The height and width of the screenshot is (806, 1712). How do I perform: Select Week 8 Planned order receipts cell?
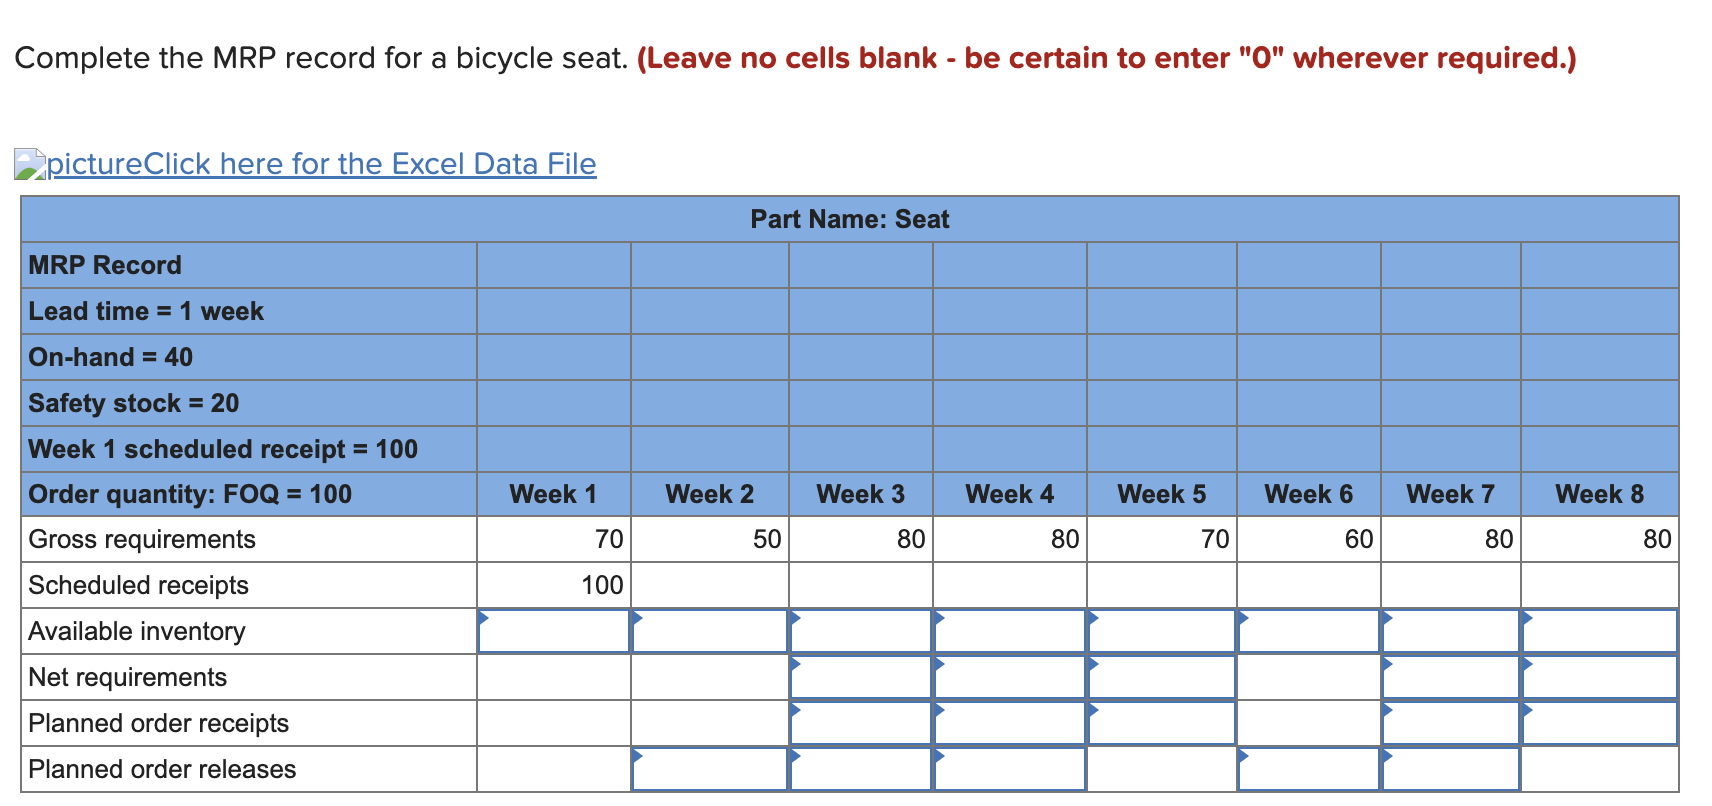[1600, 723]
